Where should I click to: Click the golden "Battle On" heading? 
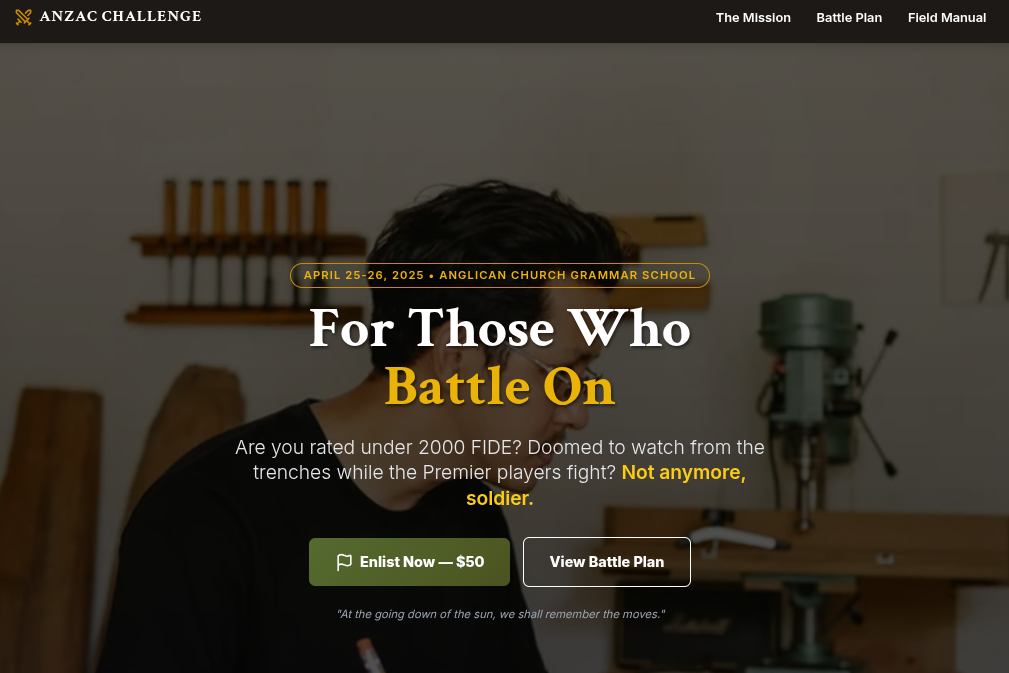pos(500,387)
